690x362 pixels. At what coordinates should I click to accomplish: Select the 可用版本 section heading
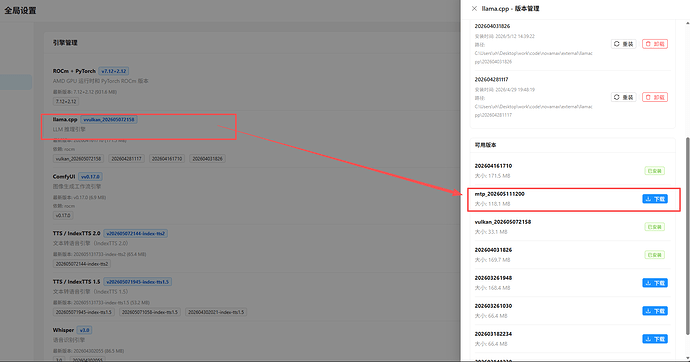pyautogui.click(x=485, y=145)
